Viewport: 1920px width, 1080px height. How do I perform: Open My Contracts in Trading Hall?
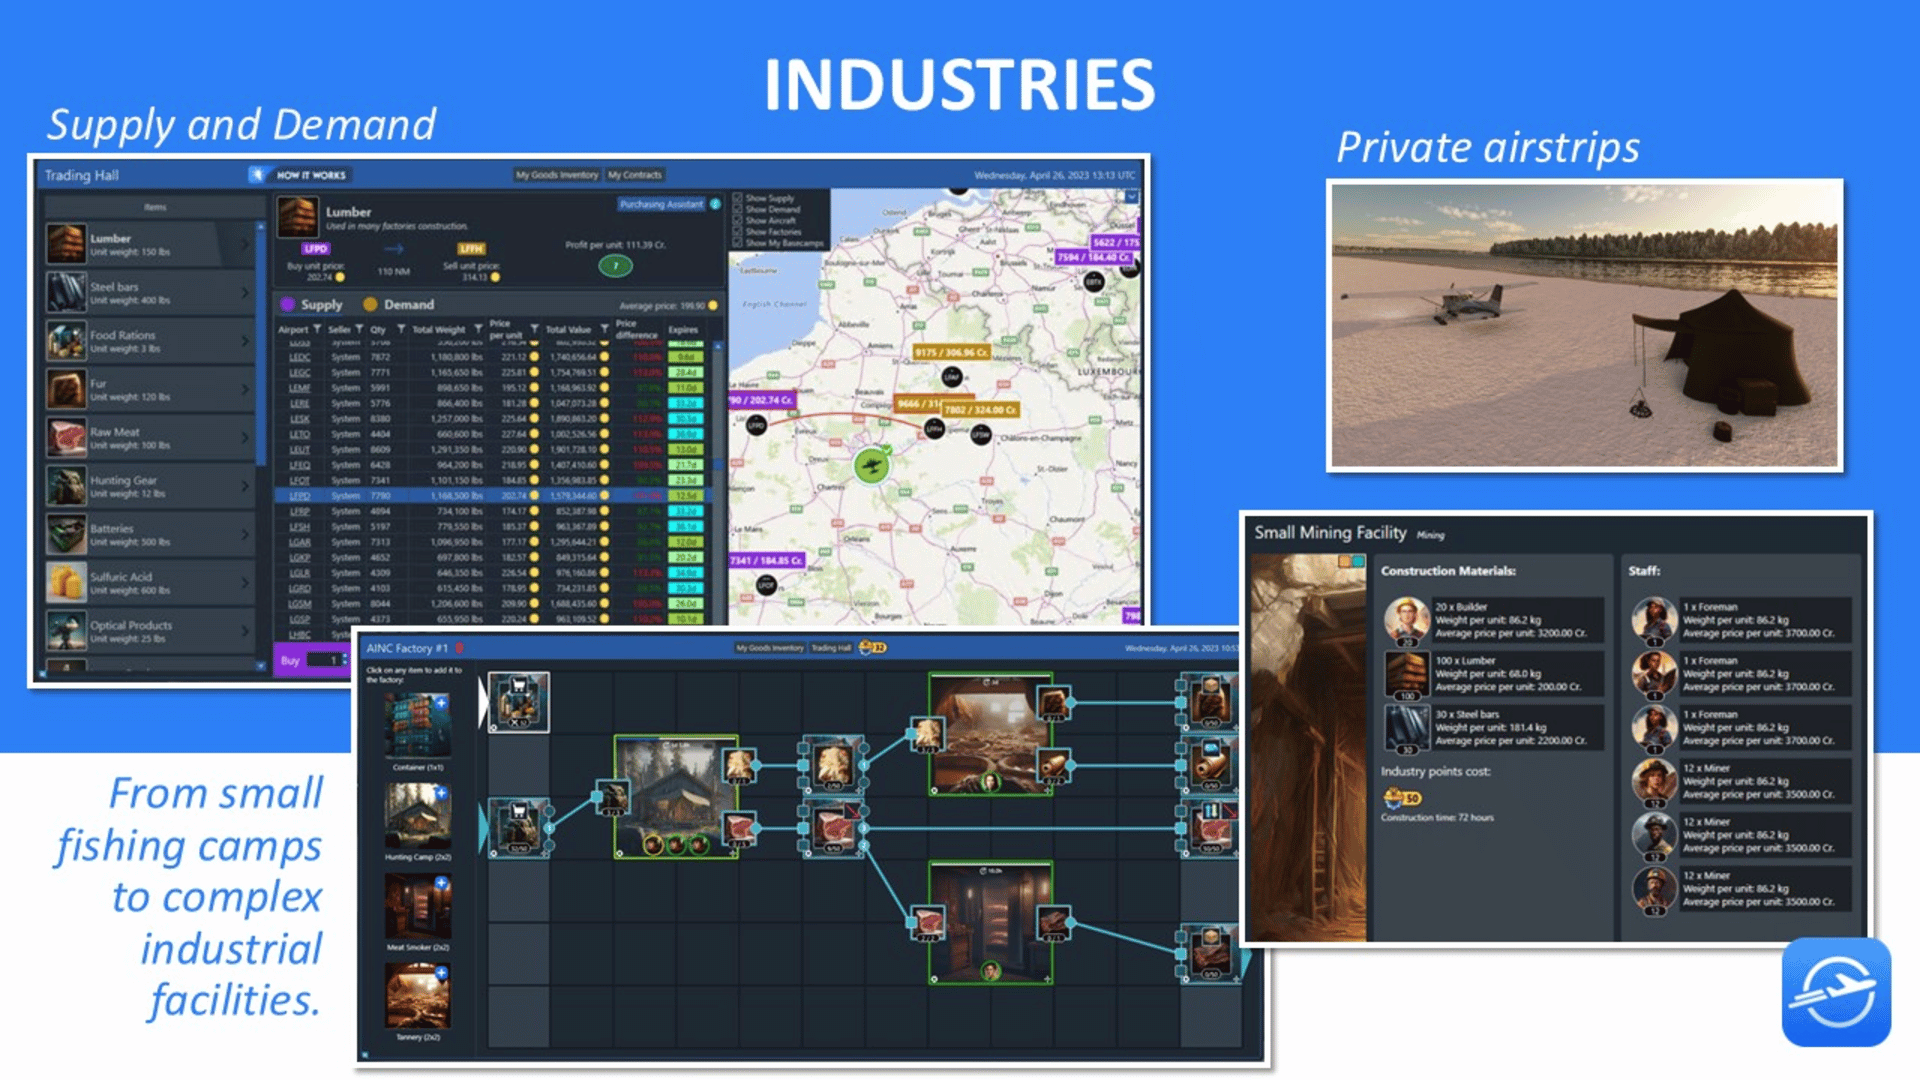click(x=634, y=175)
